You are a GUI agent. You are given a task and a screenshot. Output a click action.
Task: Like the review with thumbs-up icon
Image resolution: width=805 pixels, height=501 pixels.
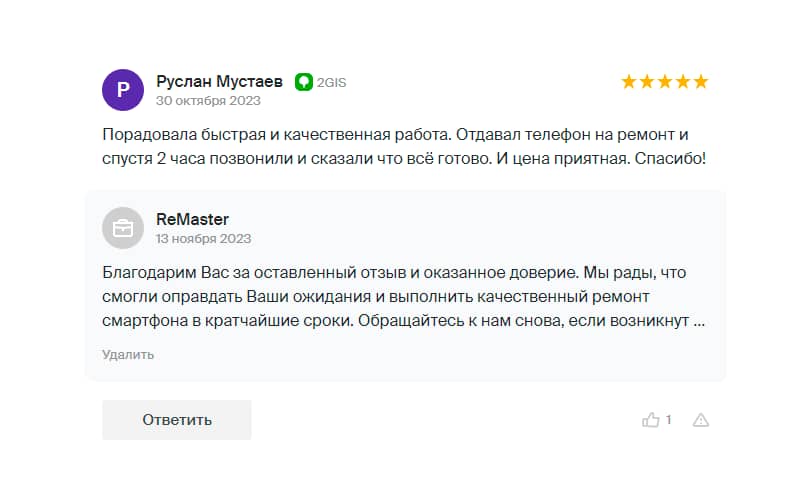[651, 420]
